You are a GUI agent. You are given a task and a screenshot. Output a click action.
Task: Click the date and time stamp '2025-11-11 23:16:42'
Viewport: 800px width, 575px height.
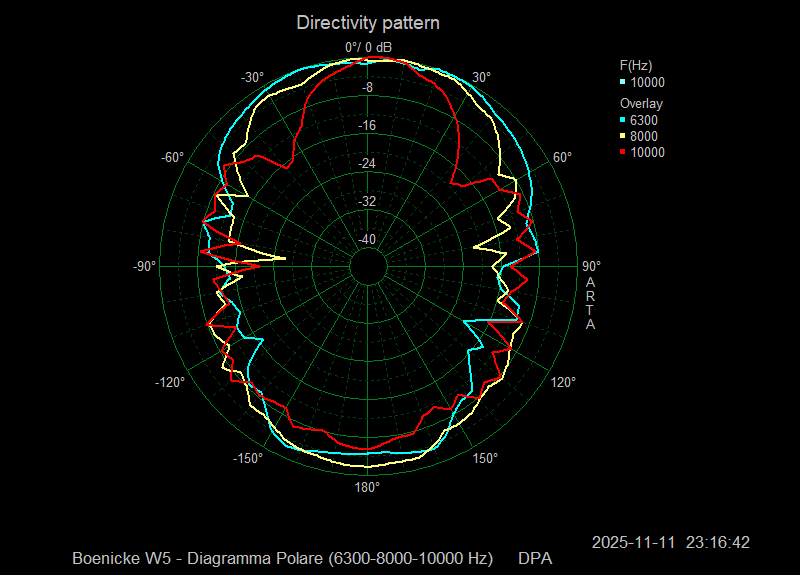670,542
